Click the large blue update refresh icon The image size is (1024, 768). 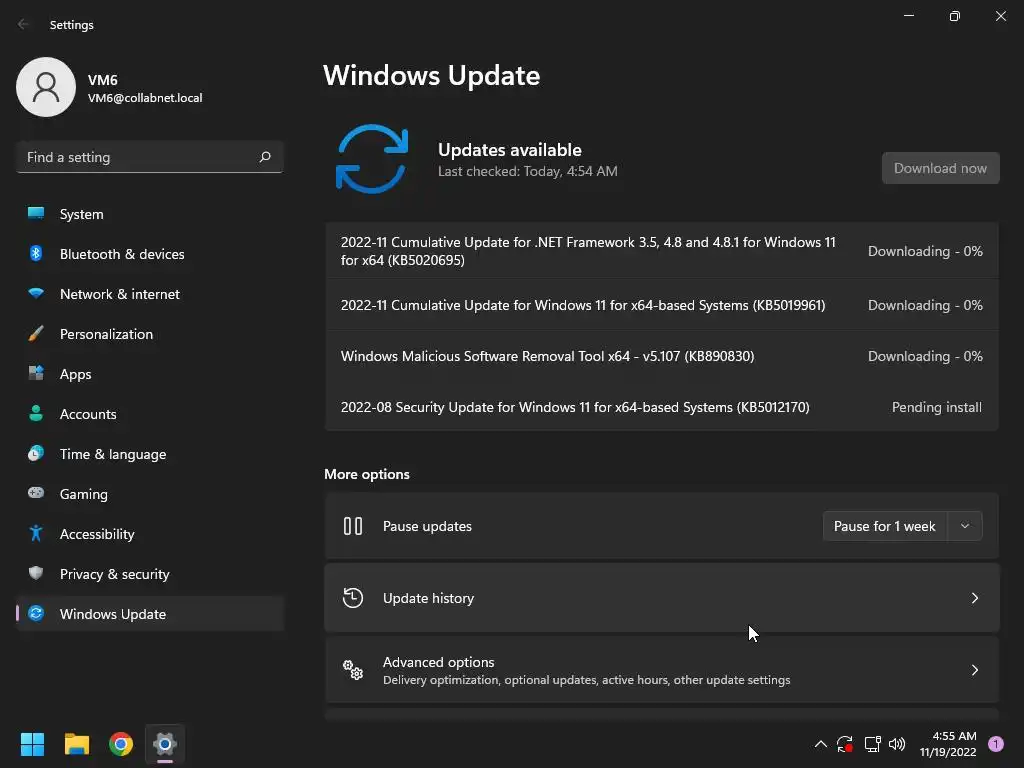[x=372, y=159]
